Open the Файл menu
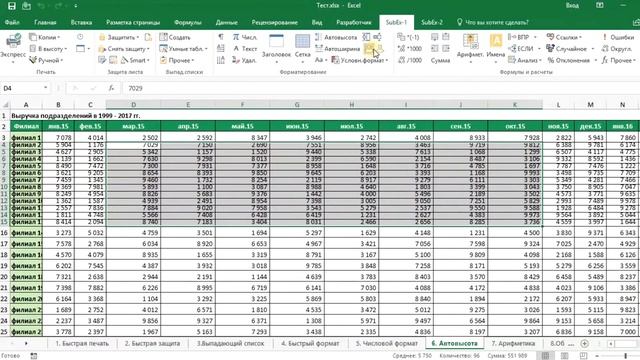This screenshot has height=360, width=640. click(x=12, y=22)
